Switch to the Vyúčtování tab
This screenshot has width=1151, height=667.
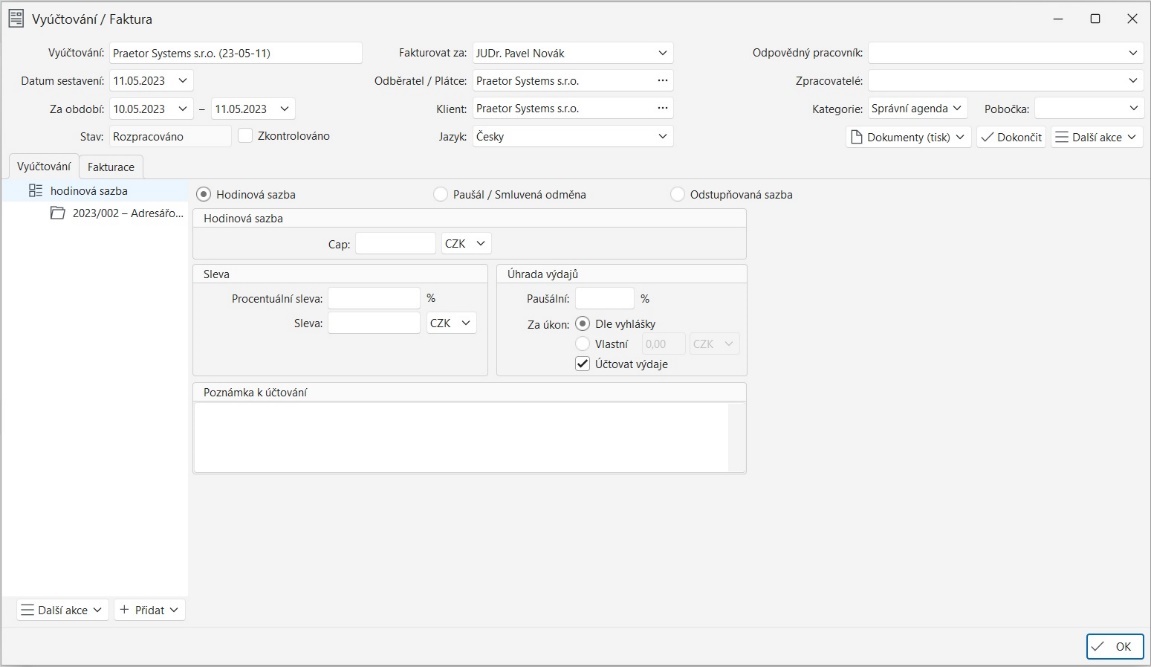pyautogui.click(x=43, y=166)
